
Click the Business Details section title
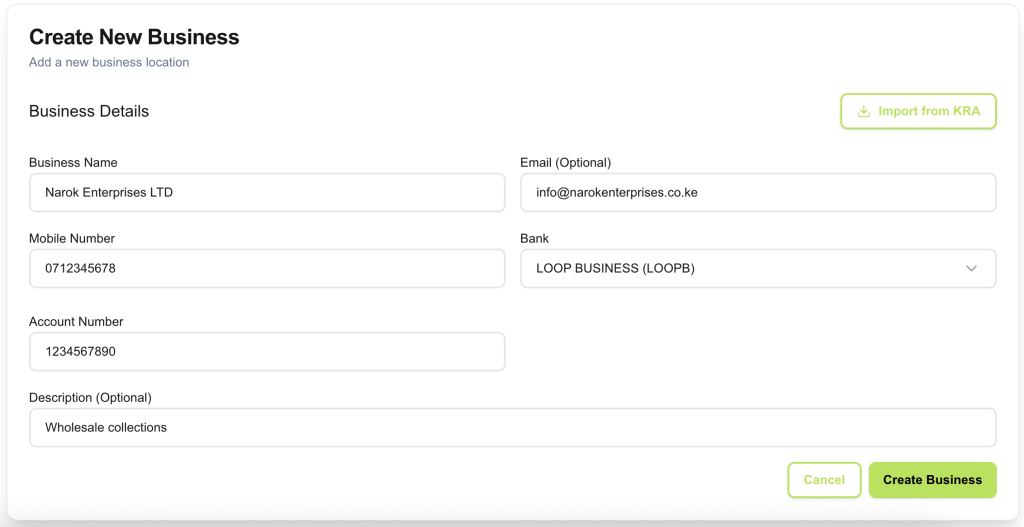click(x=89, y=112)
